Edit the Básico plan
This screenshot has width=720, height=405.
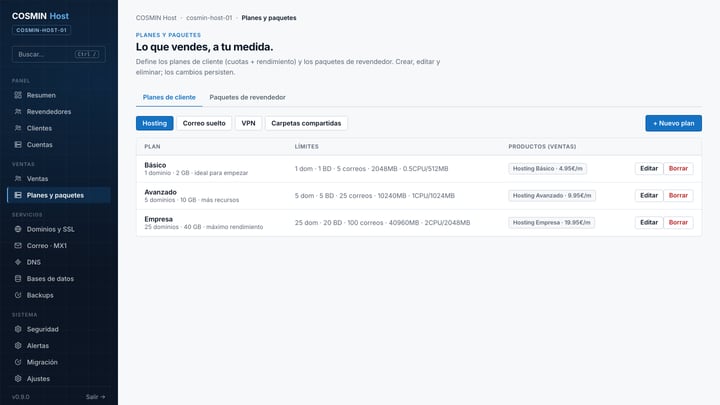point(649,169)
